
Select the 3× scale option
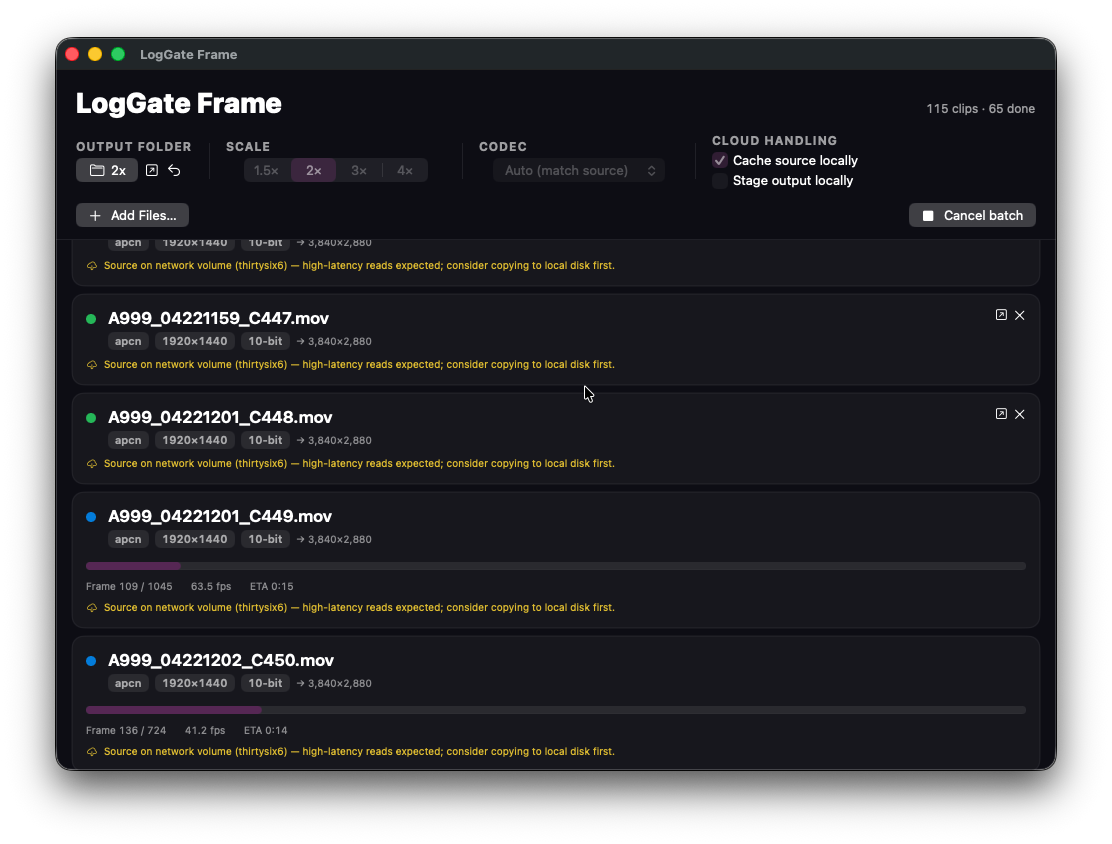(x=359, y=170)
